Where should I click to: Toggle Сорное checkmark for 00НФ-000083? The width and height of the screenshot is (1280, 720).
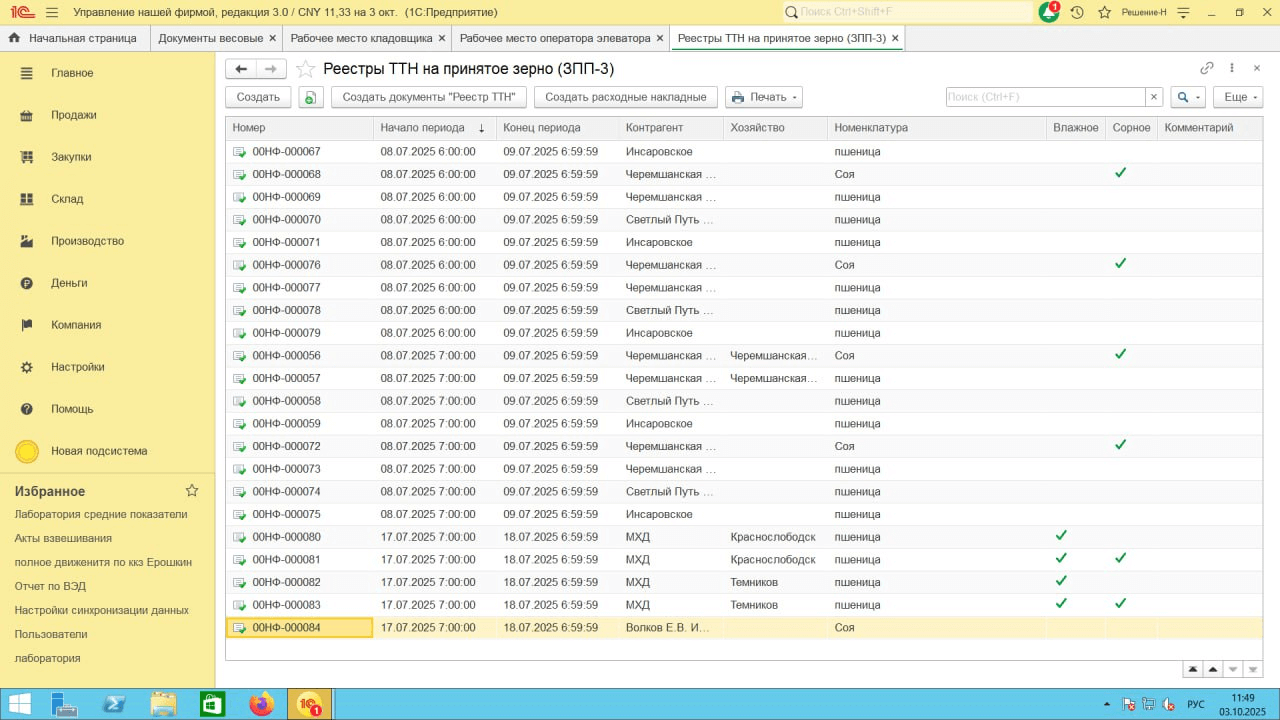[x=1120, y=604]
